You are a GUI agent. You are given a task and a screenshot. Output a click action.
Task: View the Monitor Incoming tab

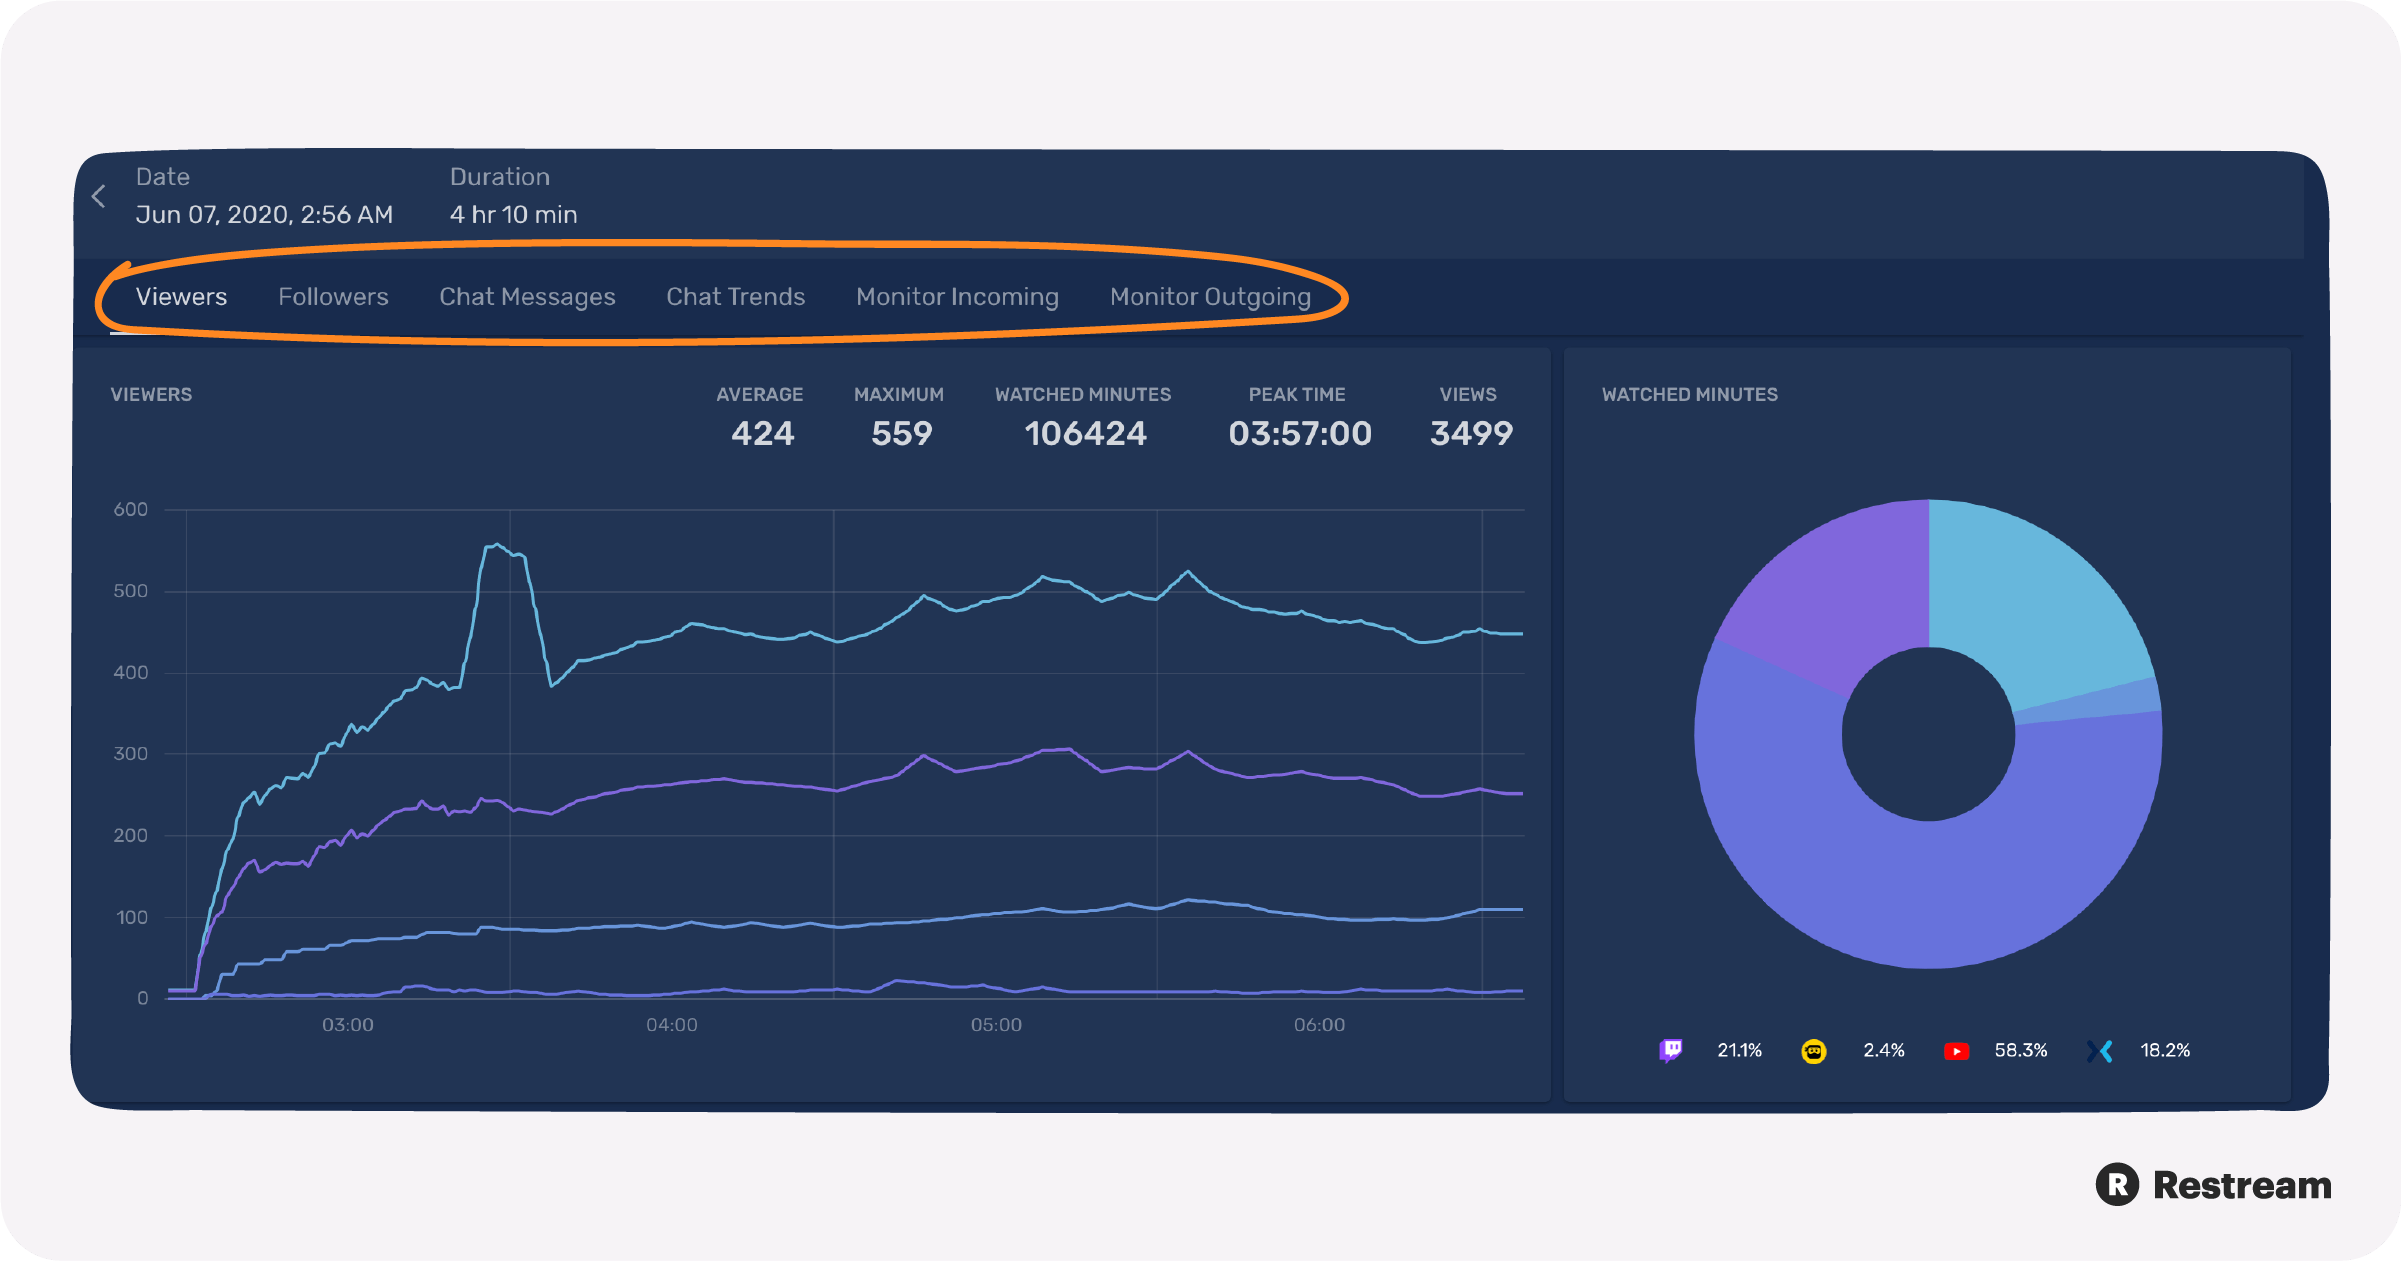(956, 296)
